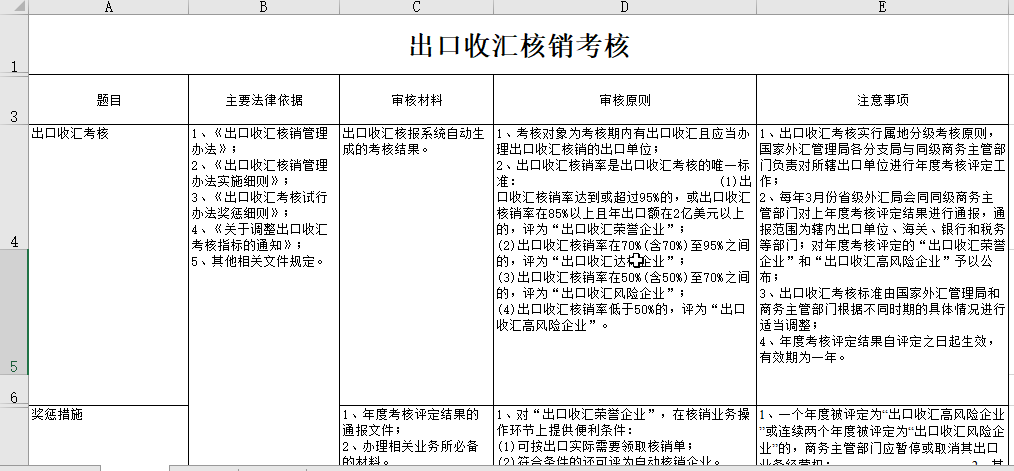1014x471 pixels.
Task: Select the 出口收汇考核 cell in column A
Action: click(108, 250)
